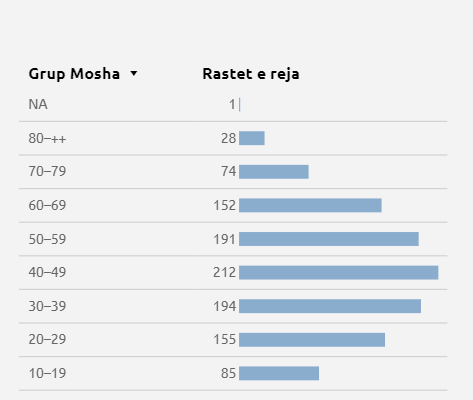
Task: Click the bar showing 85 cases
Action: pyautogui.click(x=279, y=373)
